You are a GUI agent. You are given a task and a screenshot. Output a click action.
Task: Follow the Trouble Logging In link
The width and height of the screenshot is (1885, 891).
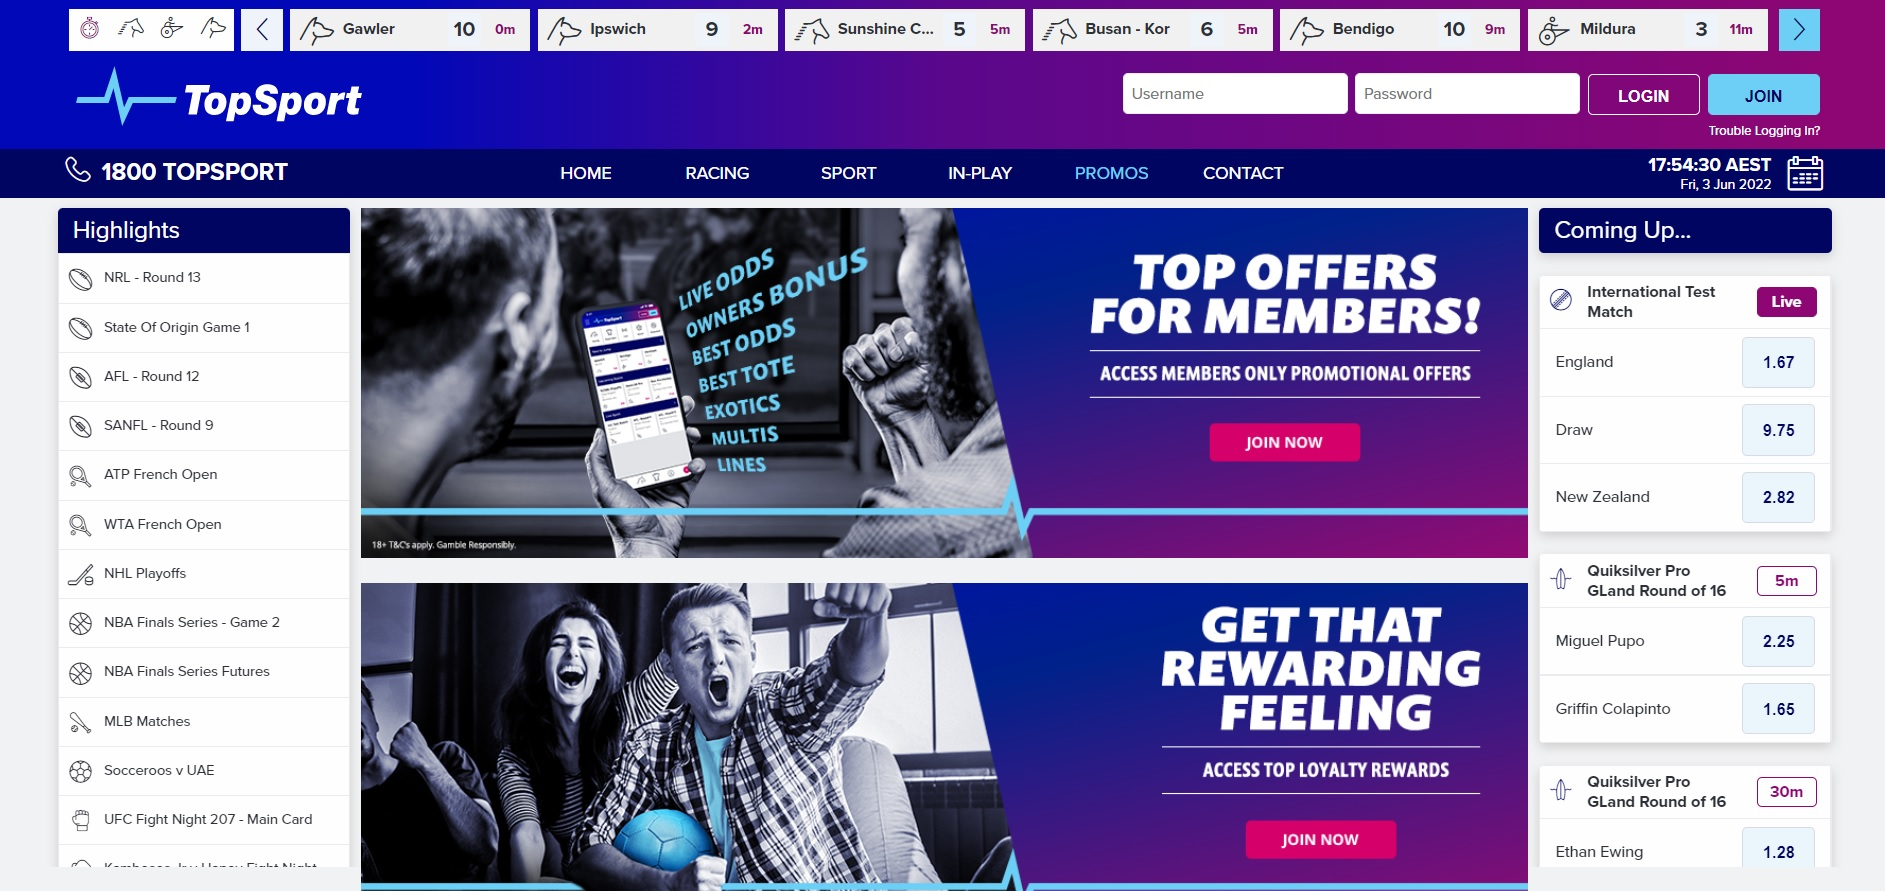(x=1764, y=131)
